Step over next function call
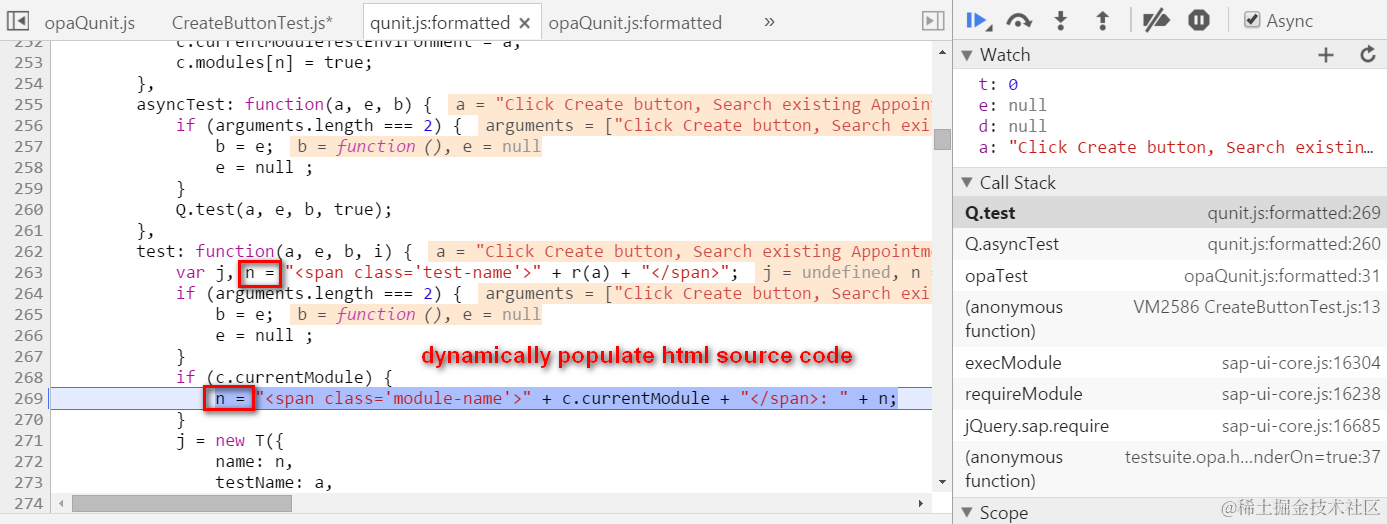Image resolution: width=1387 pixels, height=524 pixels. (1019, 20)
